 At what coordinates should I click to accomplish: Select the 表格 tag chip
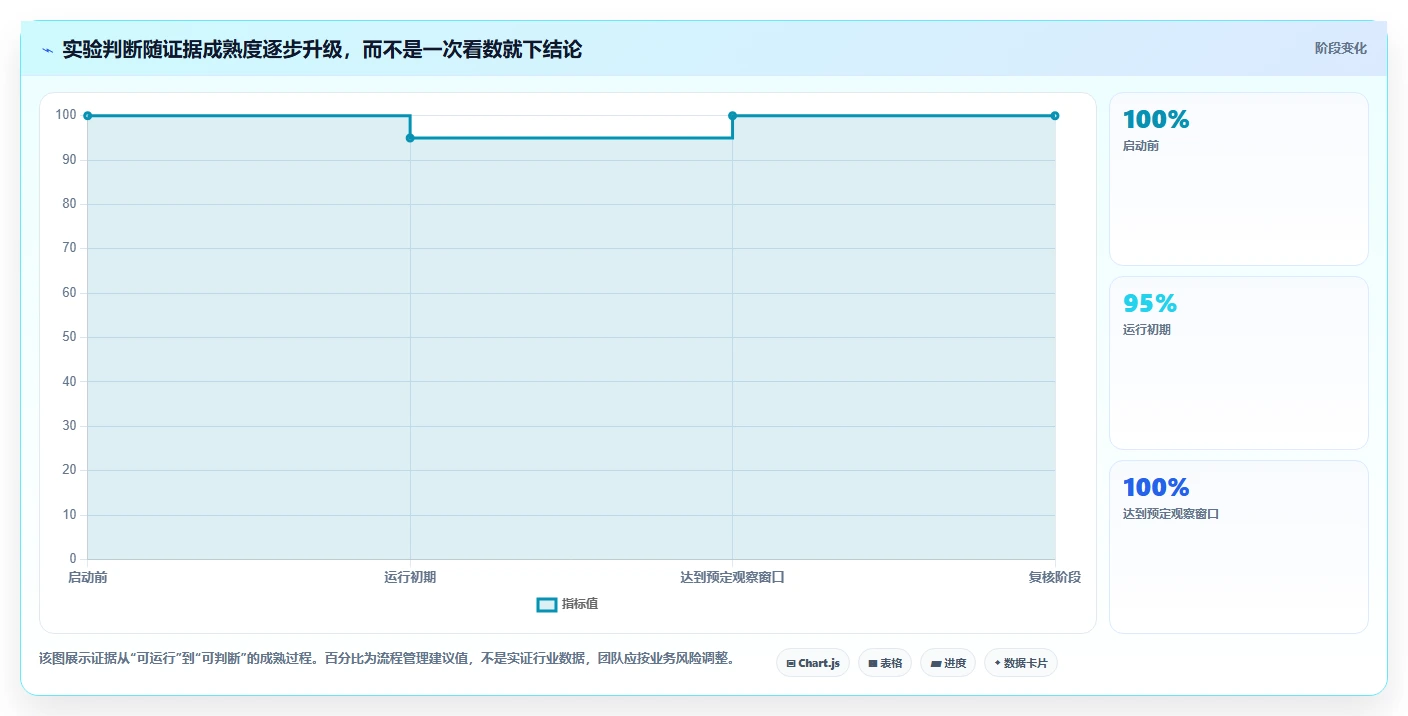point(884,663)
